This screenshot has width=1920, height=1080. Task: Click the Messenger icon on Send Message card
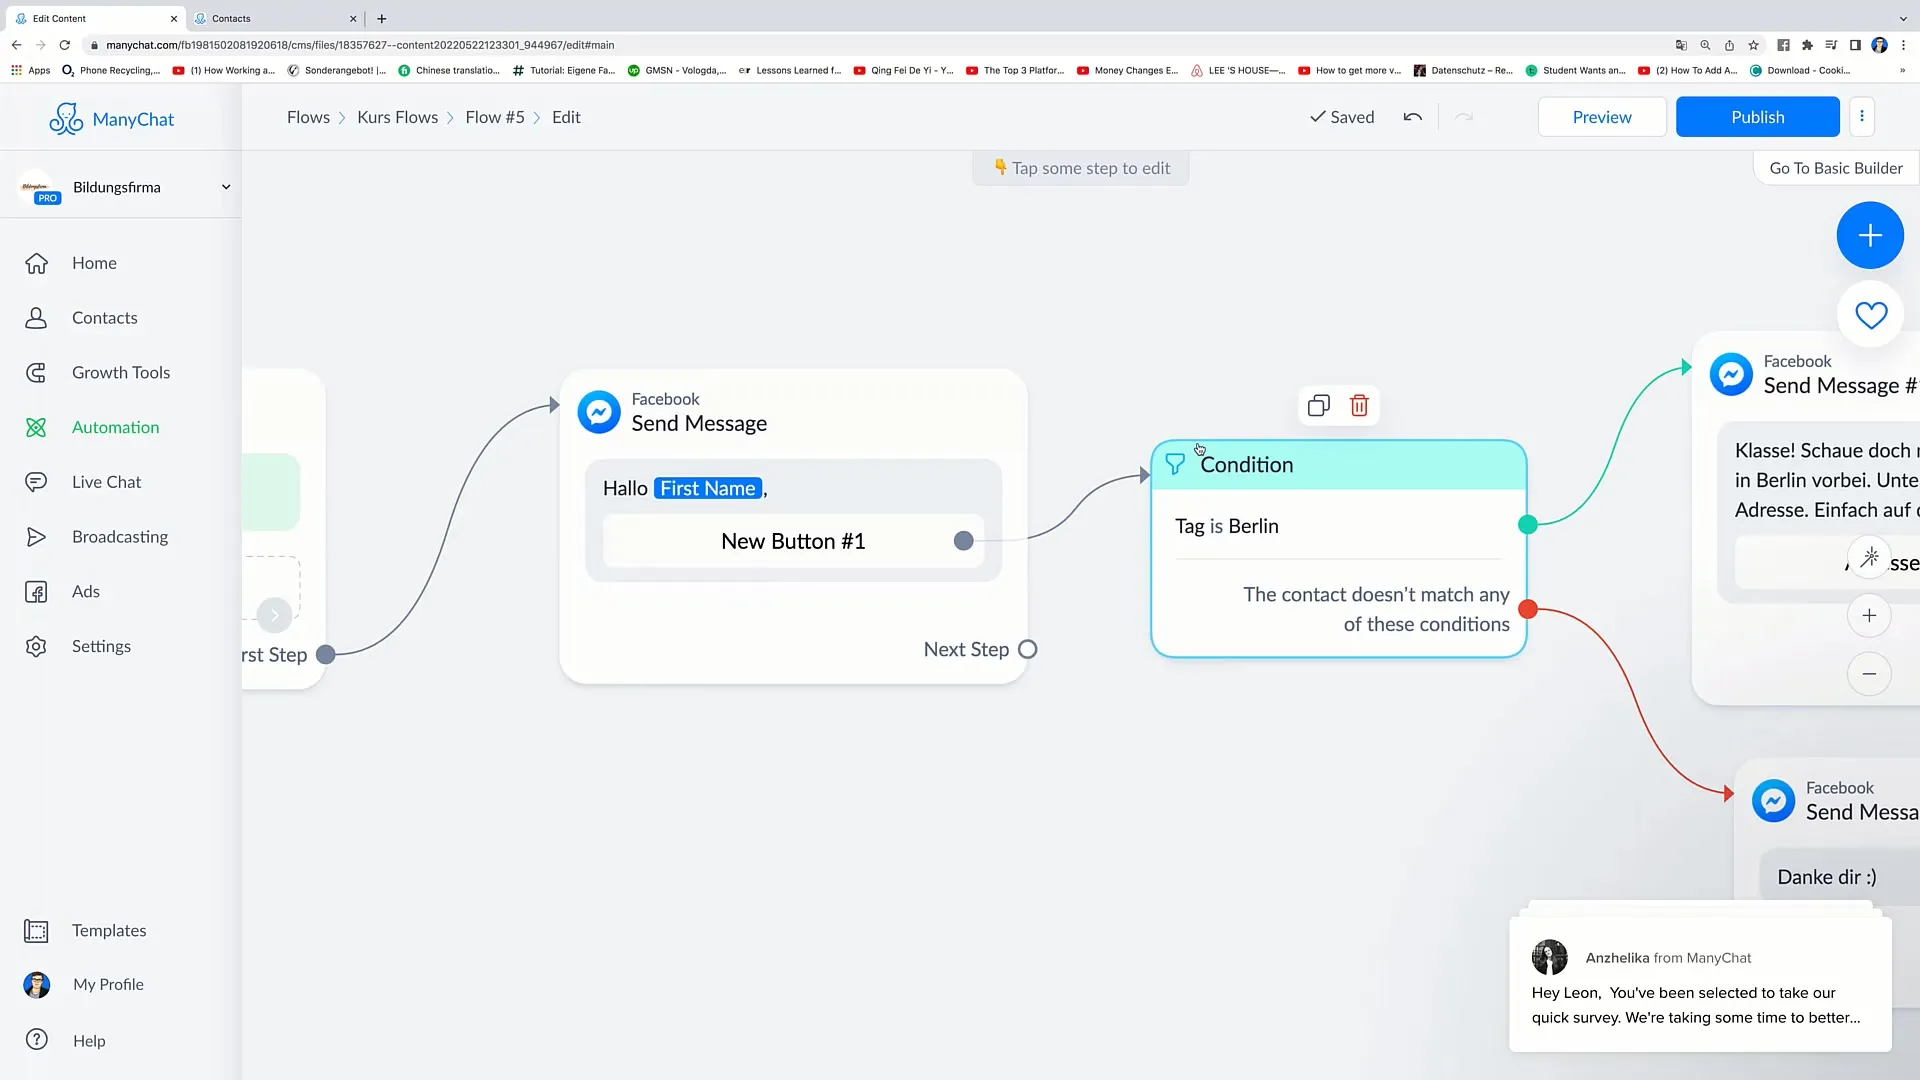point(599,412)
